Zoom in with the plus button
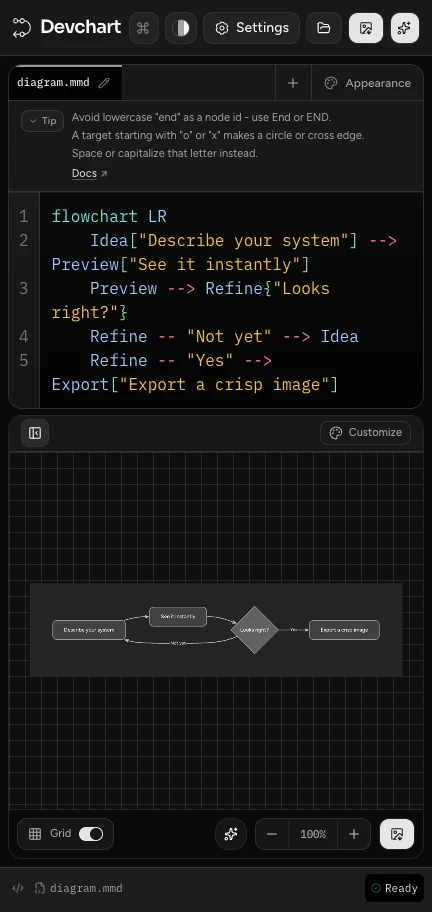The width and height of the screenshot is (432, 912). pyautogui.click(x=354, y=834)
